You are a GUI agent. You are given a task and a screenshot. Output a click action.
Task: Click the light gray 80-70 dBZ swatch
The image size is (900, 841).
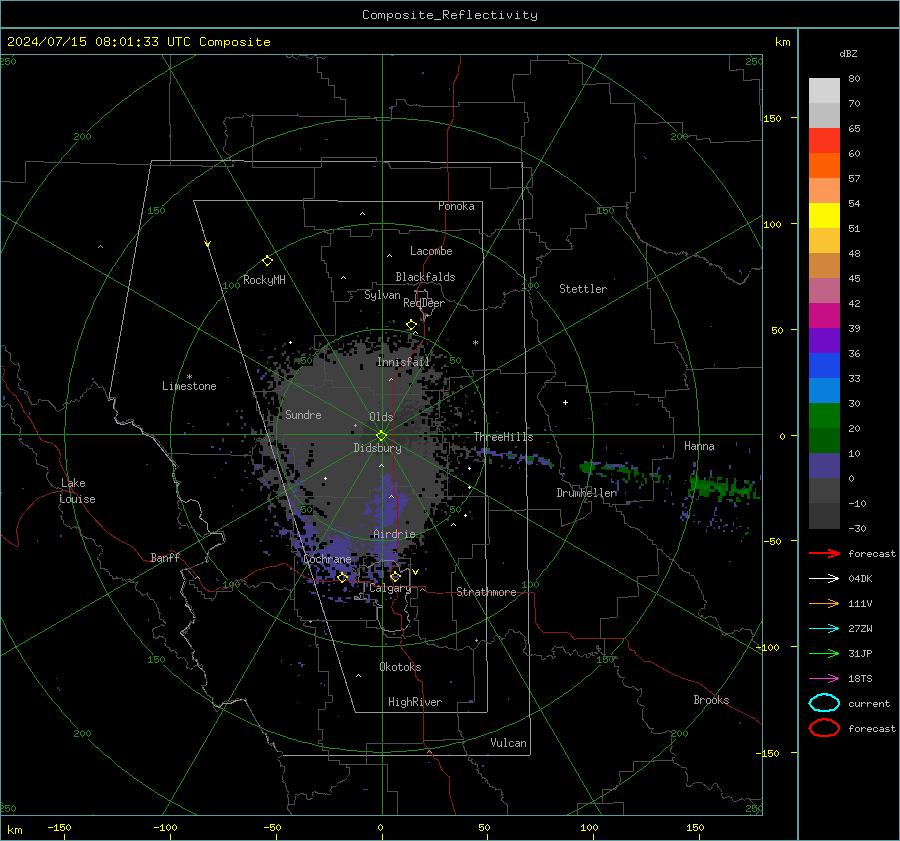tap(824, 91)
